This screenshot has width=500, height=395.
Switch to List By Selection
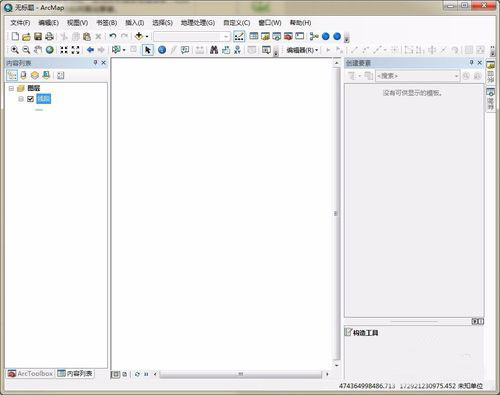46,75
